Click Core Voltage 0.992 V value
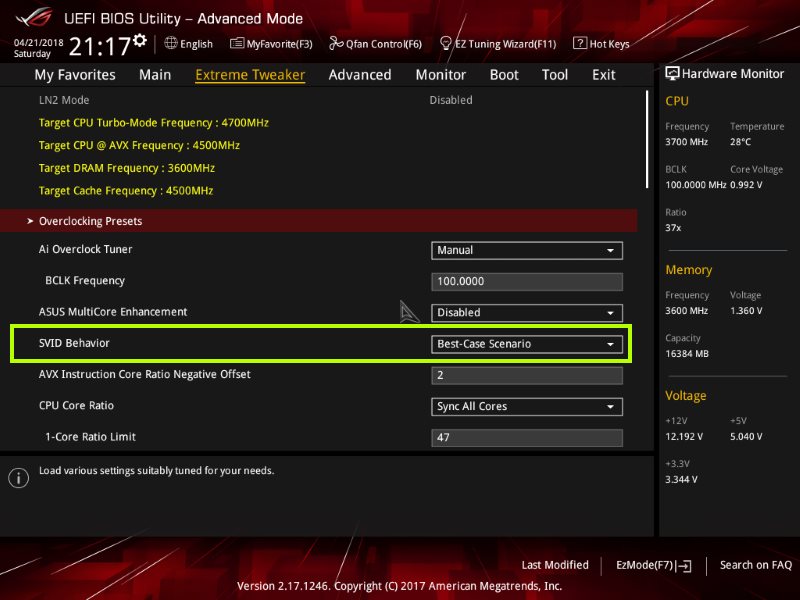The image size is (800, 600). coord(746,185)
